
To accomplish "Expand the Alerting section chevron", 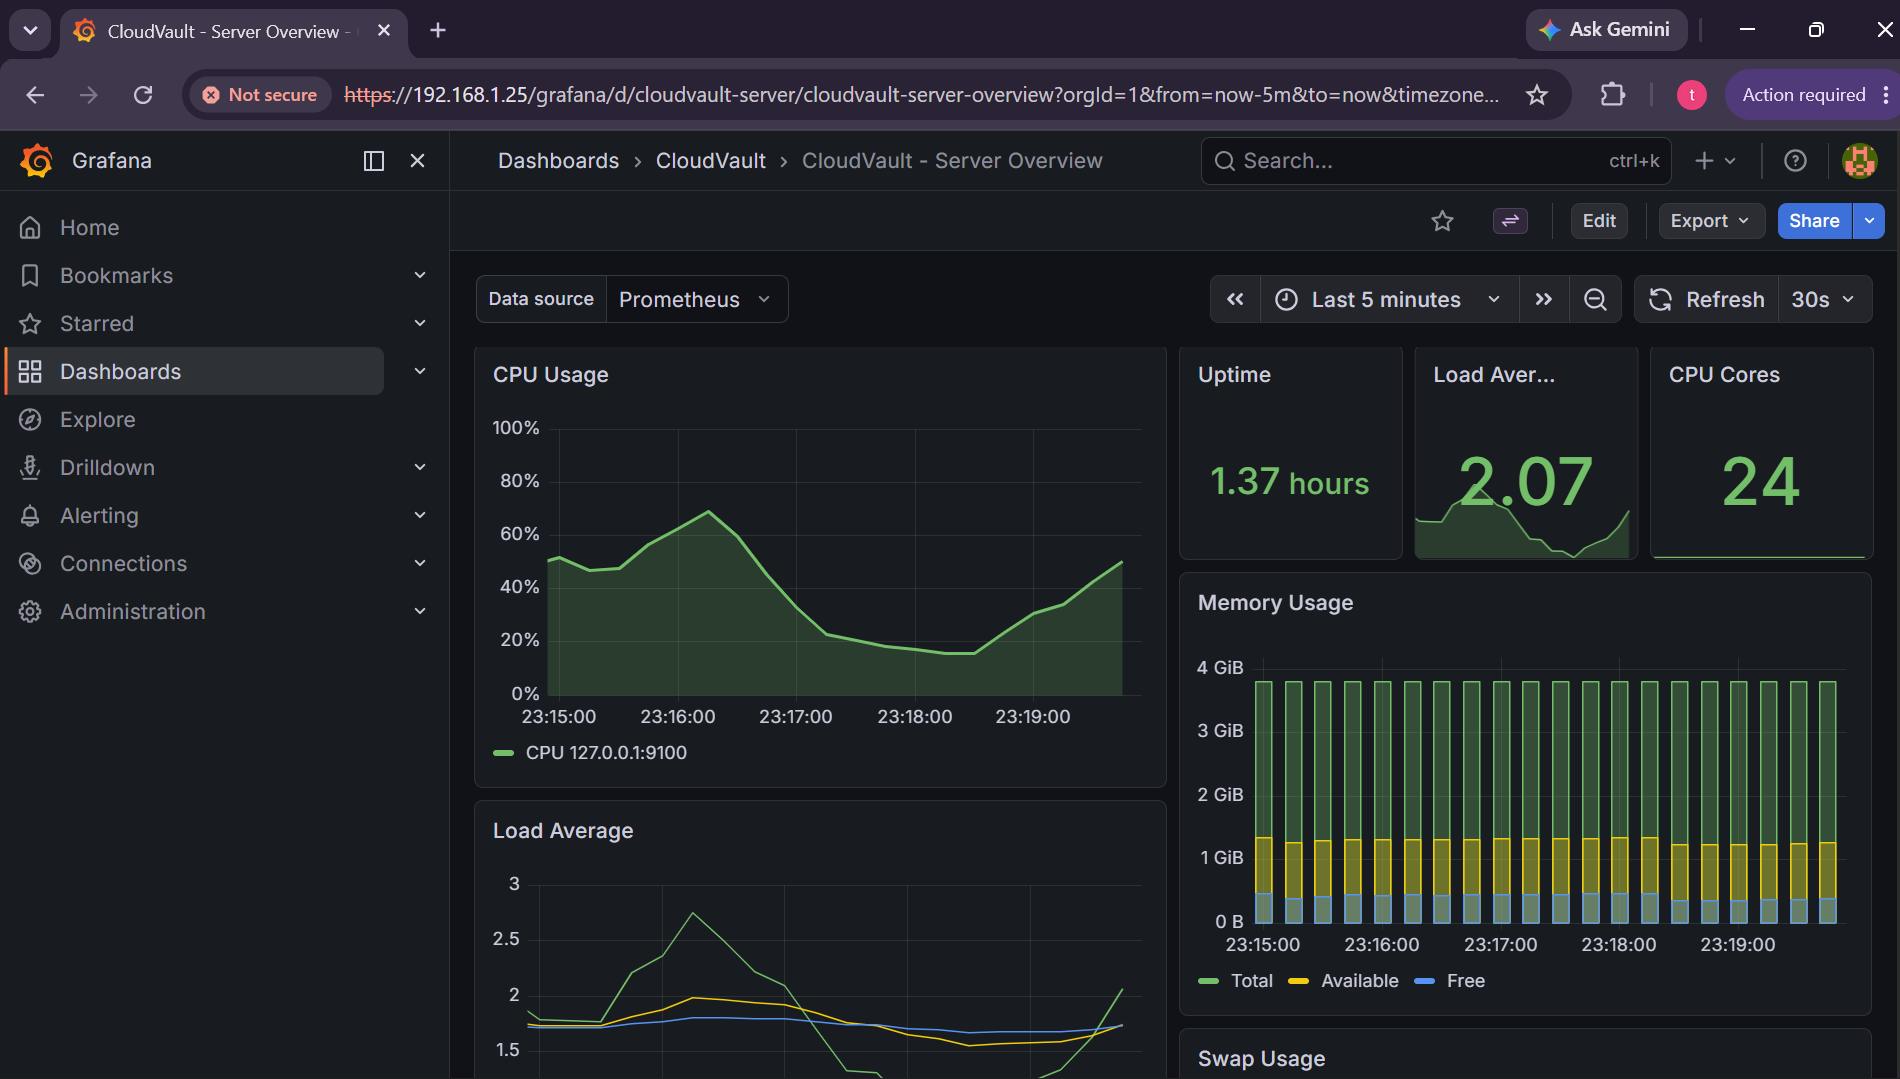I will [420, 515].
